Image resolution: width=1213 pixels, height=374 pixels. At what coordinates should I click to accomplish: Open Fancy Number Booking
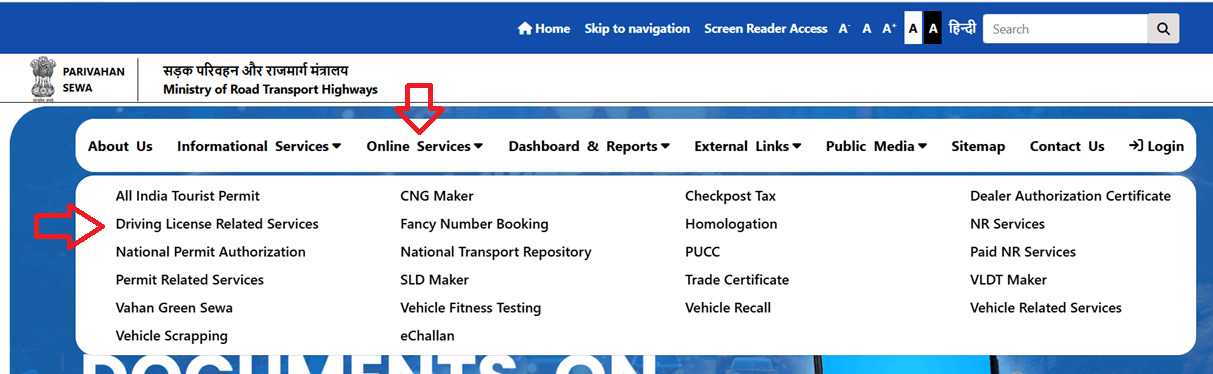(474, 224)
